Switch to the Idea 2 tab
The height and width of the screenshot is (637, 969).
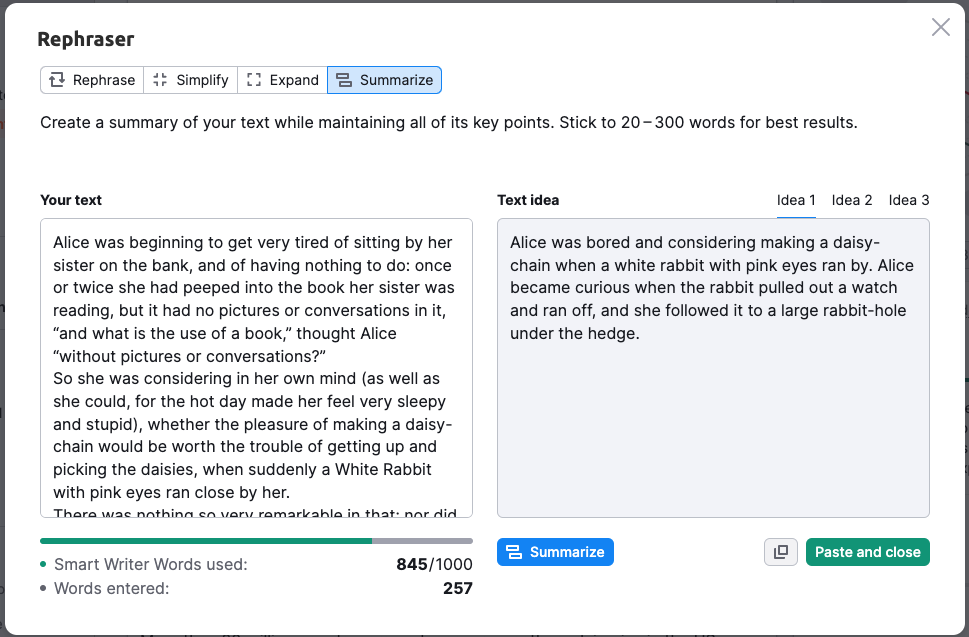coord(852,200)
